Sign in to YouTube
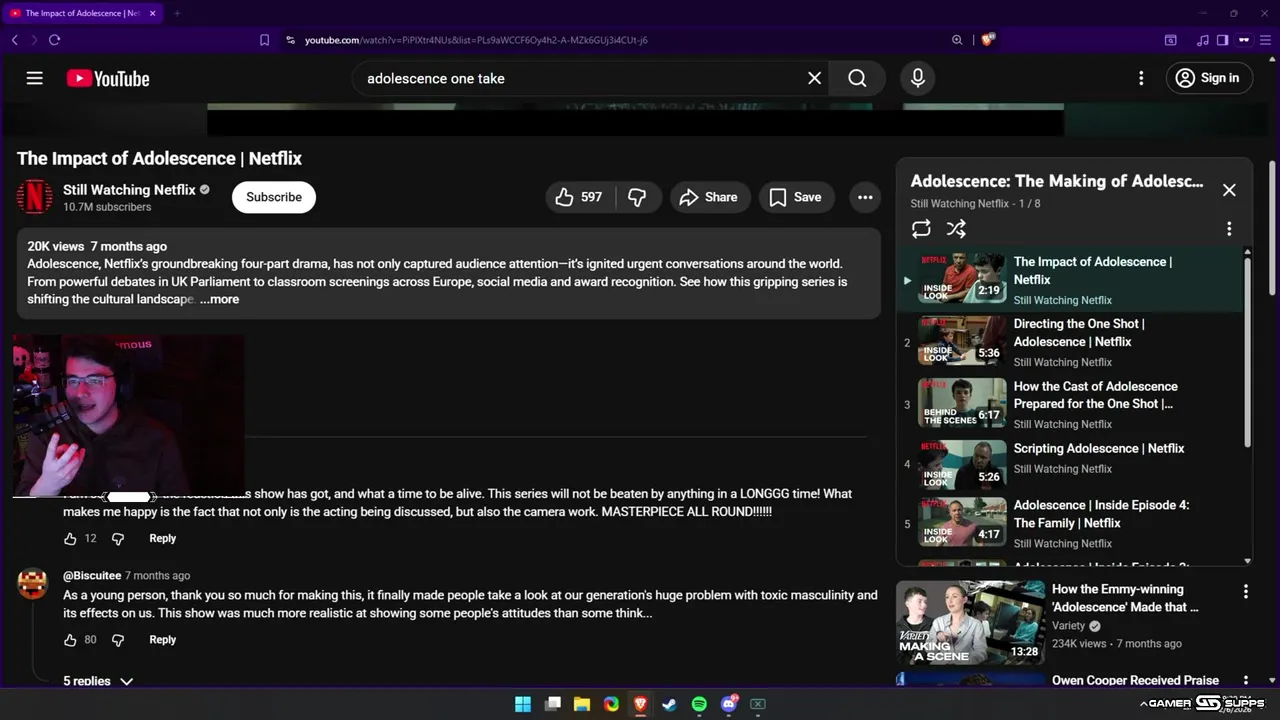 [x=1209, y=78]
